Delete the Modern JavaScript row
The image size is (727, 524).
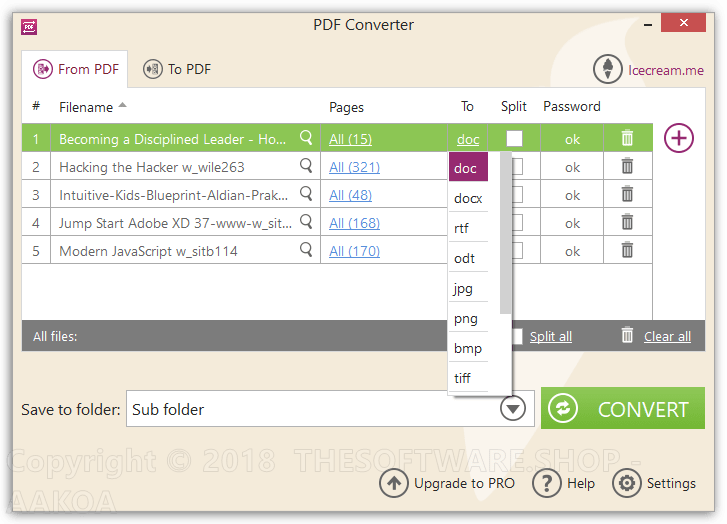click(627, 250)
